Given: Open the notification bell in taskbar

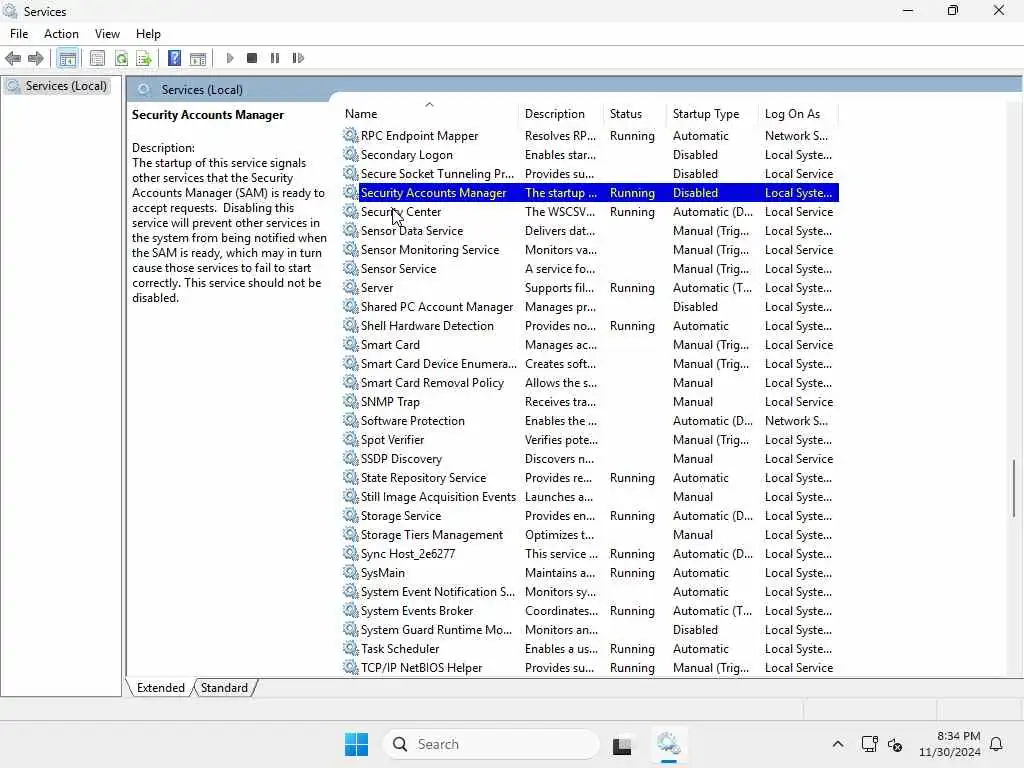Looking at the screenshot, I should (x=996, y=744).
